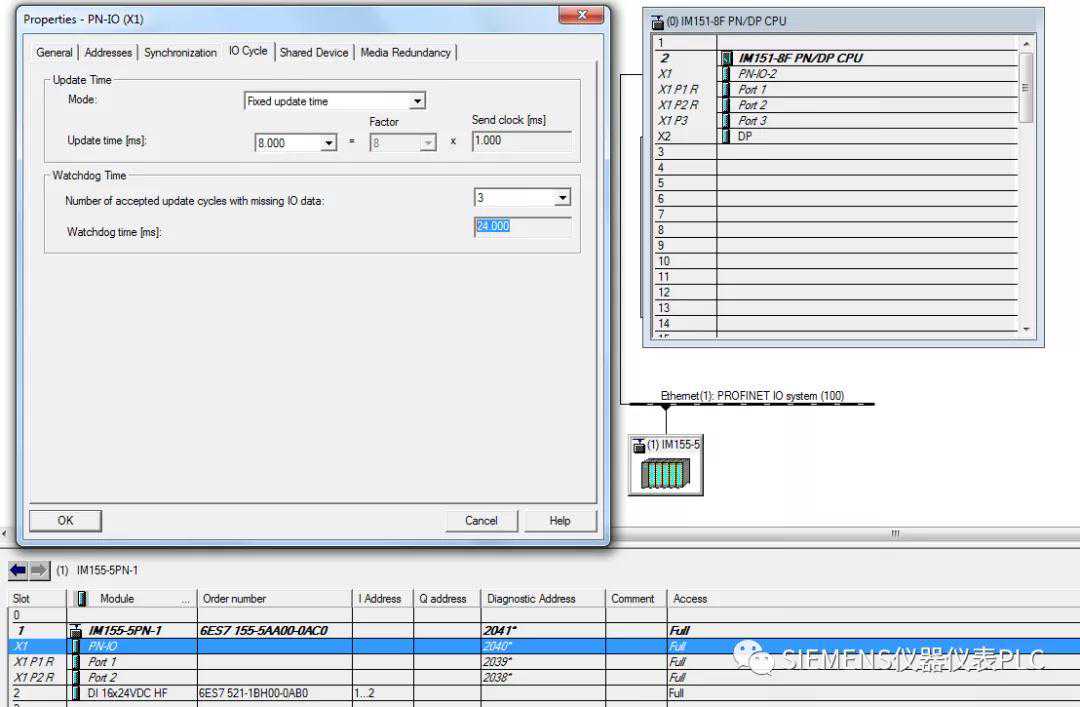Expand the Update time [ms] dropdown
Screen dimensions: 1080x707
click(328, 143)
